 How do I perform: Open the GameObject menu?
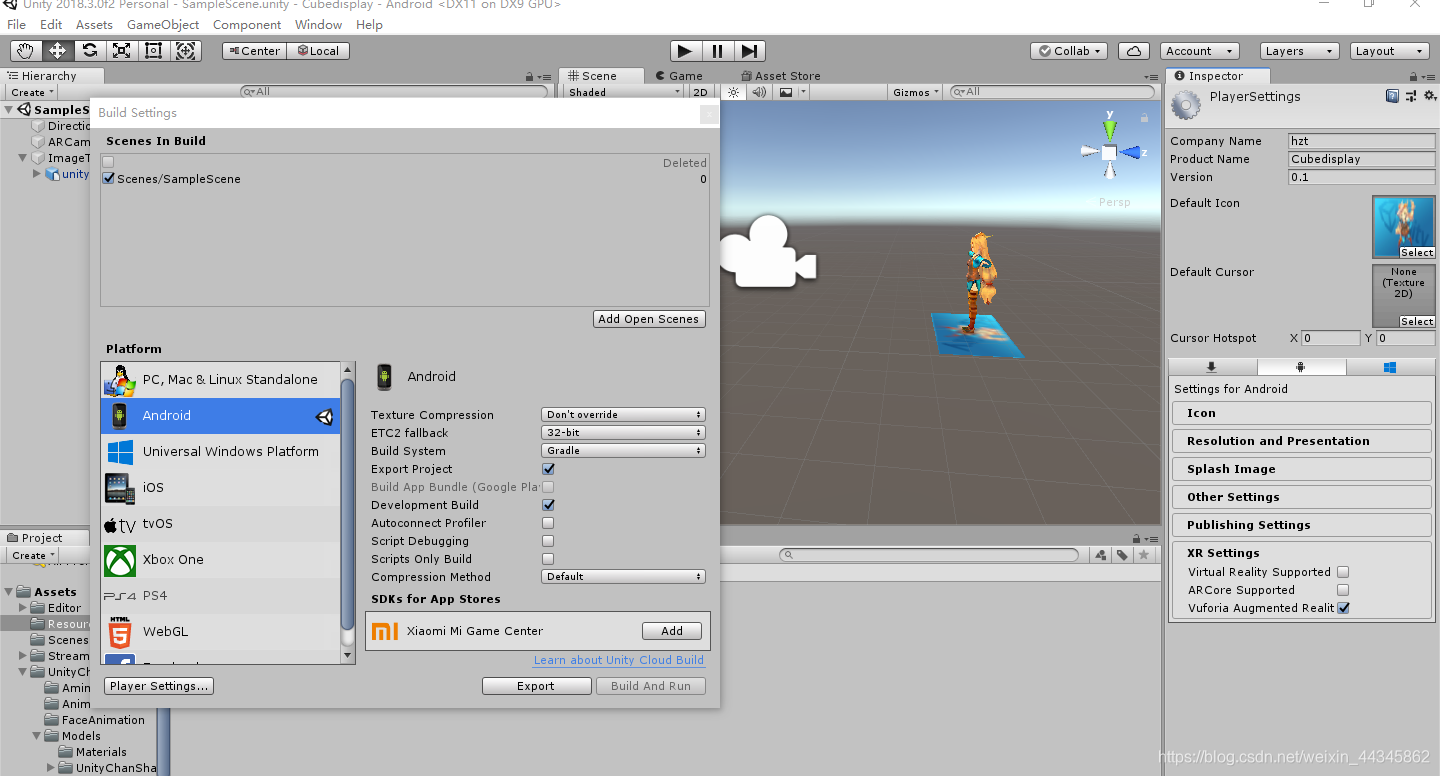click(163, 24)
